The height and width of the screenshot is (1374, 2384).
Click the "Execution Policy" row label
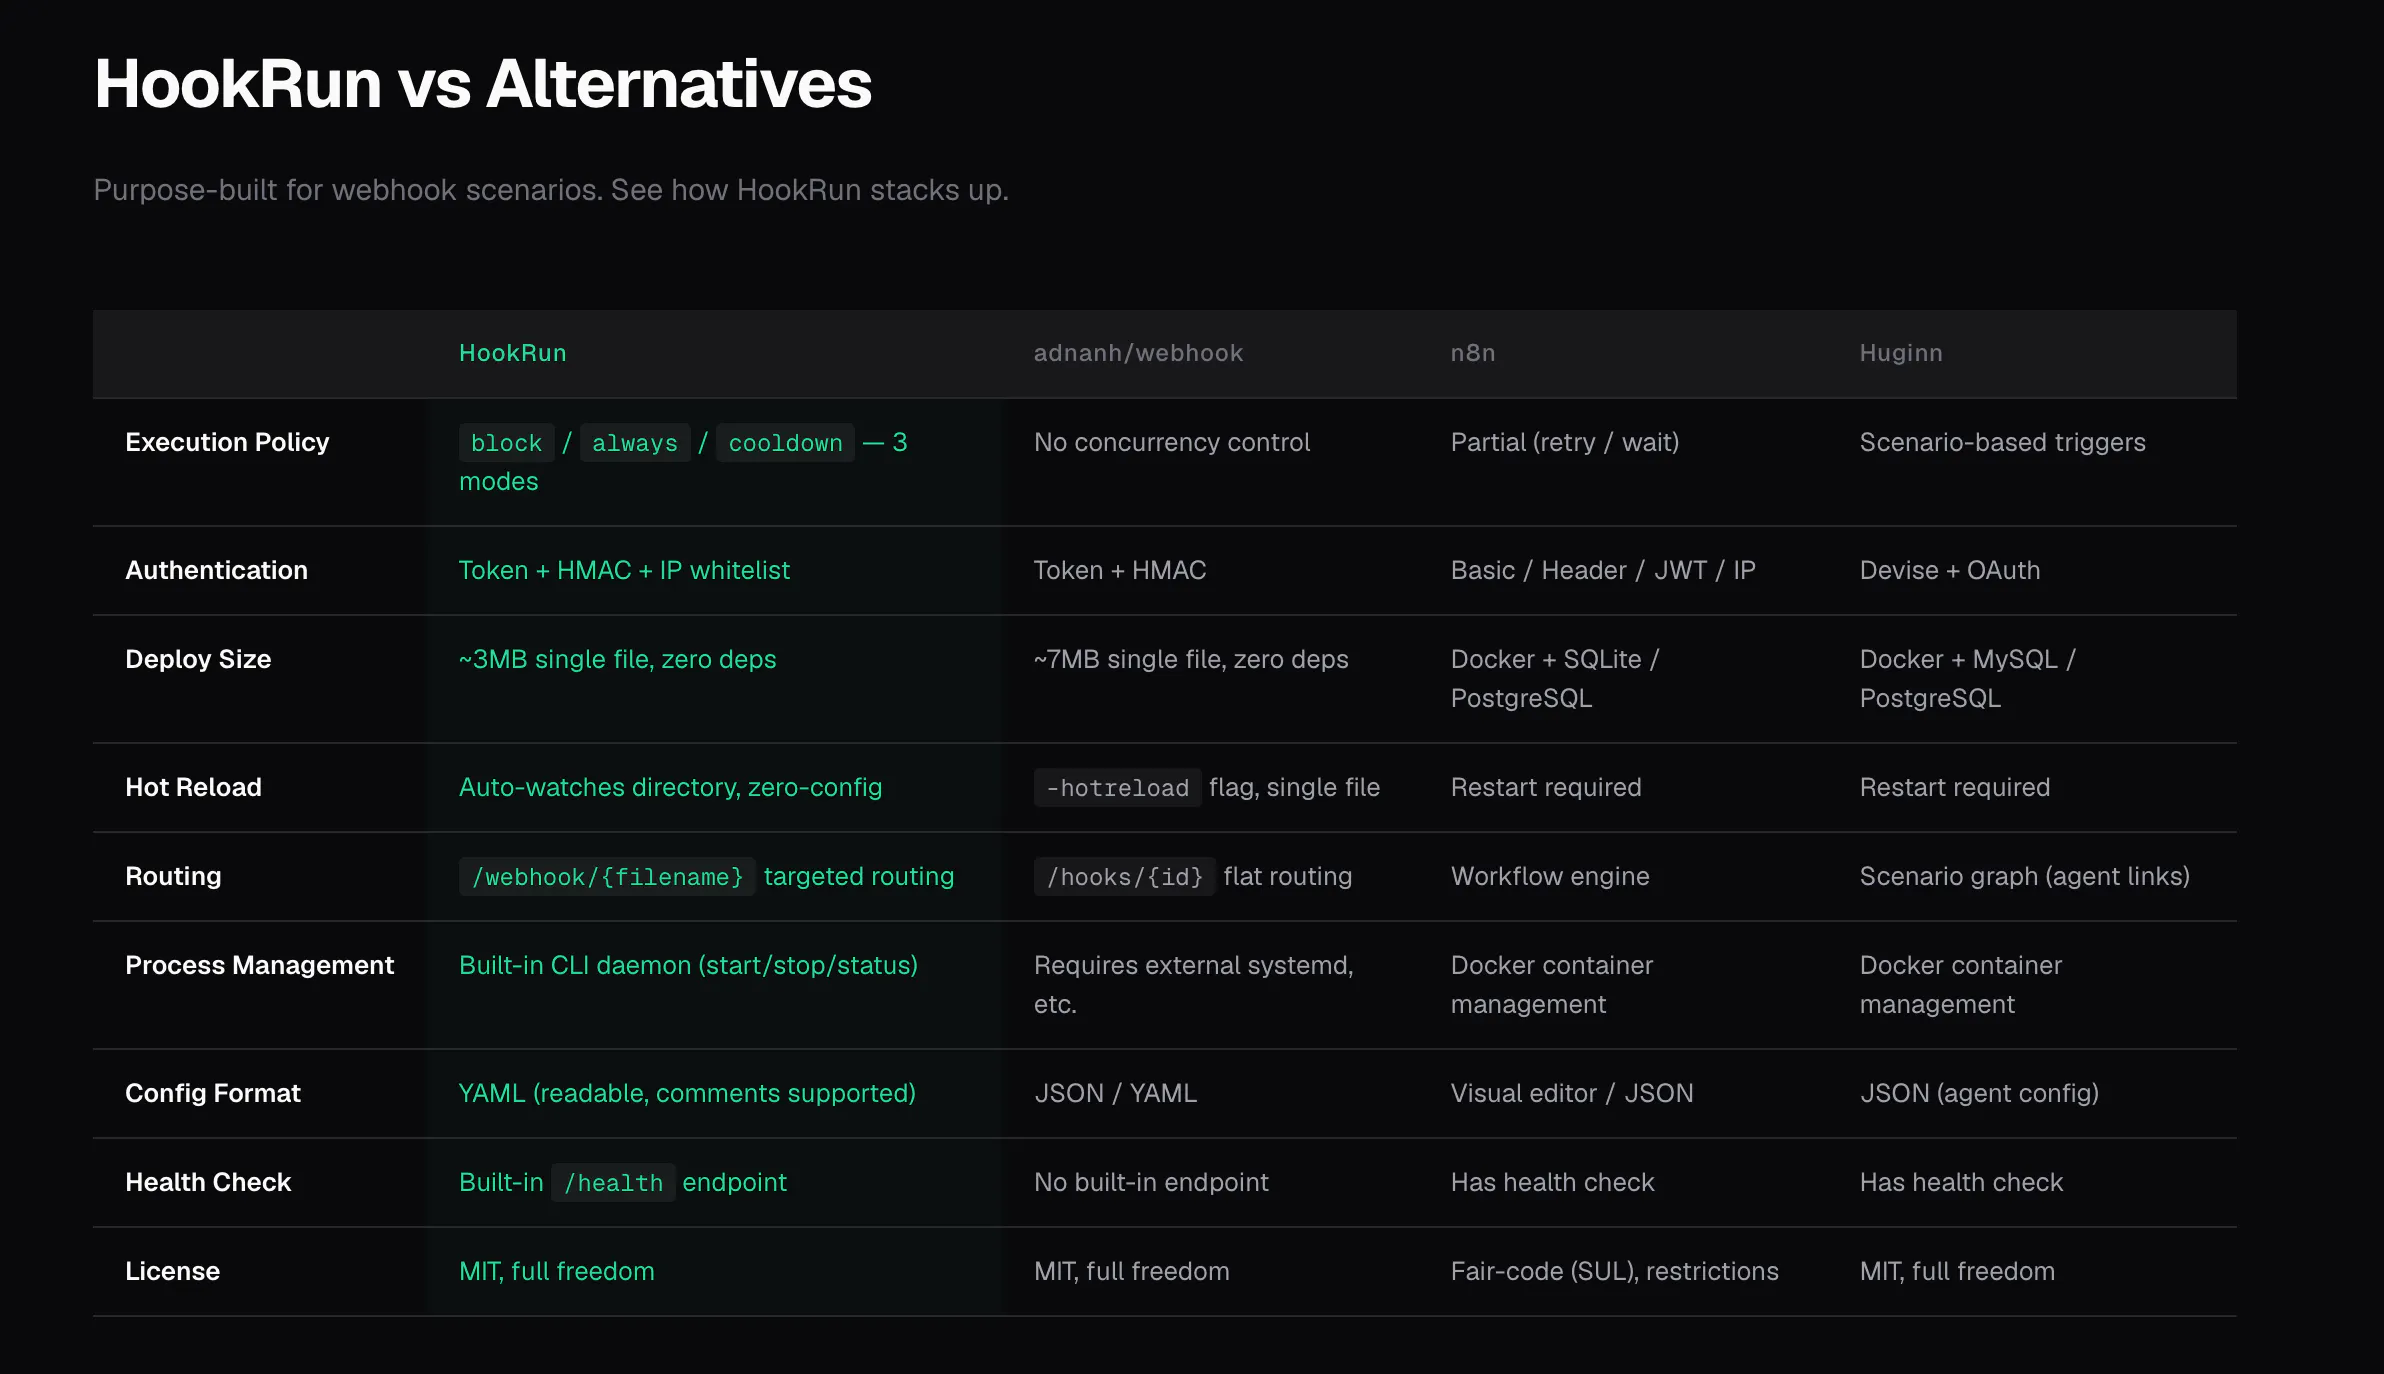pyautogui.click(x=227, y=442)
